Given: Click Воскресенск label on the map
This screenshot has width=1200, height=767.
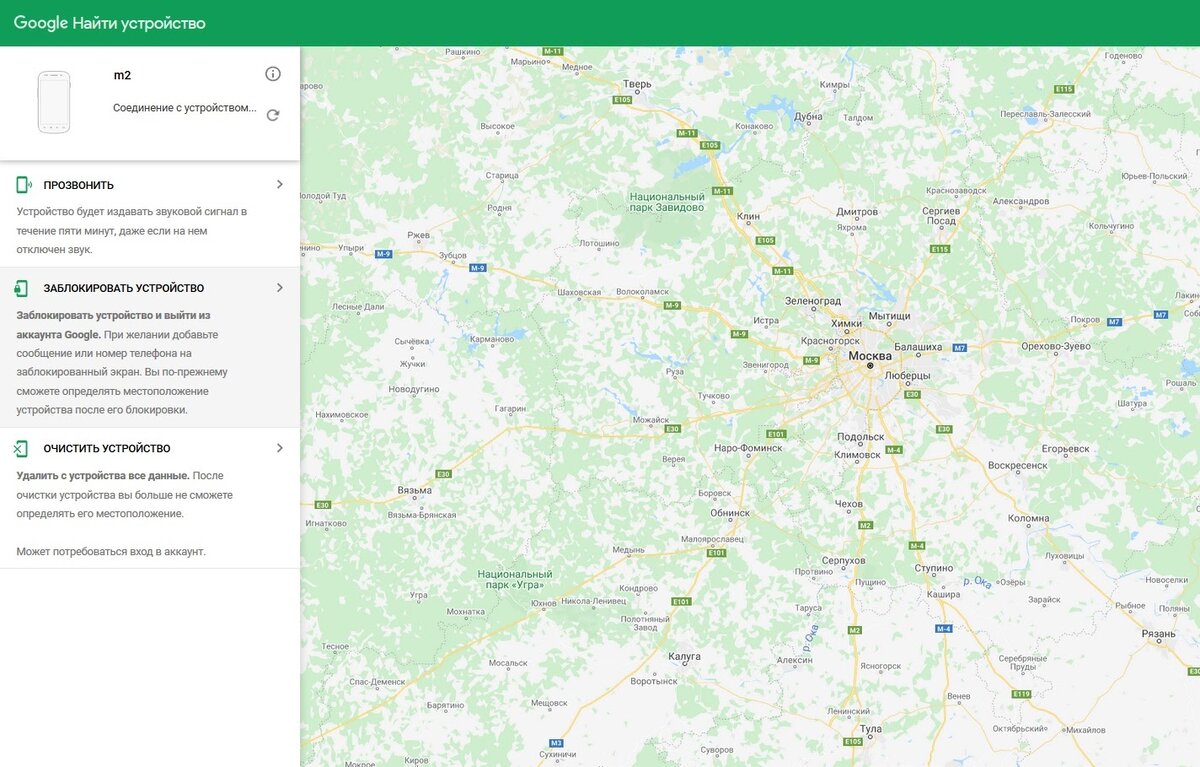Looking at the screenshot, I should 1018,465.
